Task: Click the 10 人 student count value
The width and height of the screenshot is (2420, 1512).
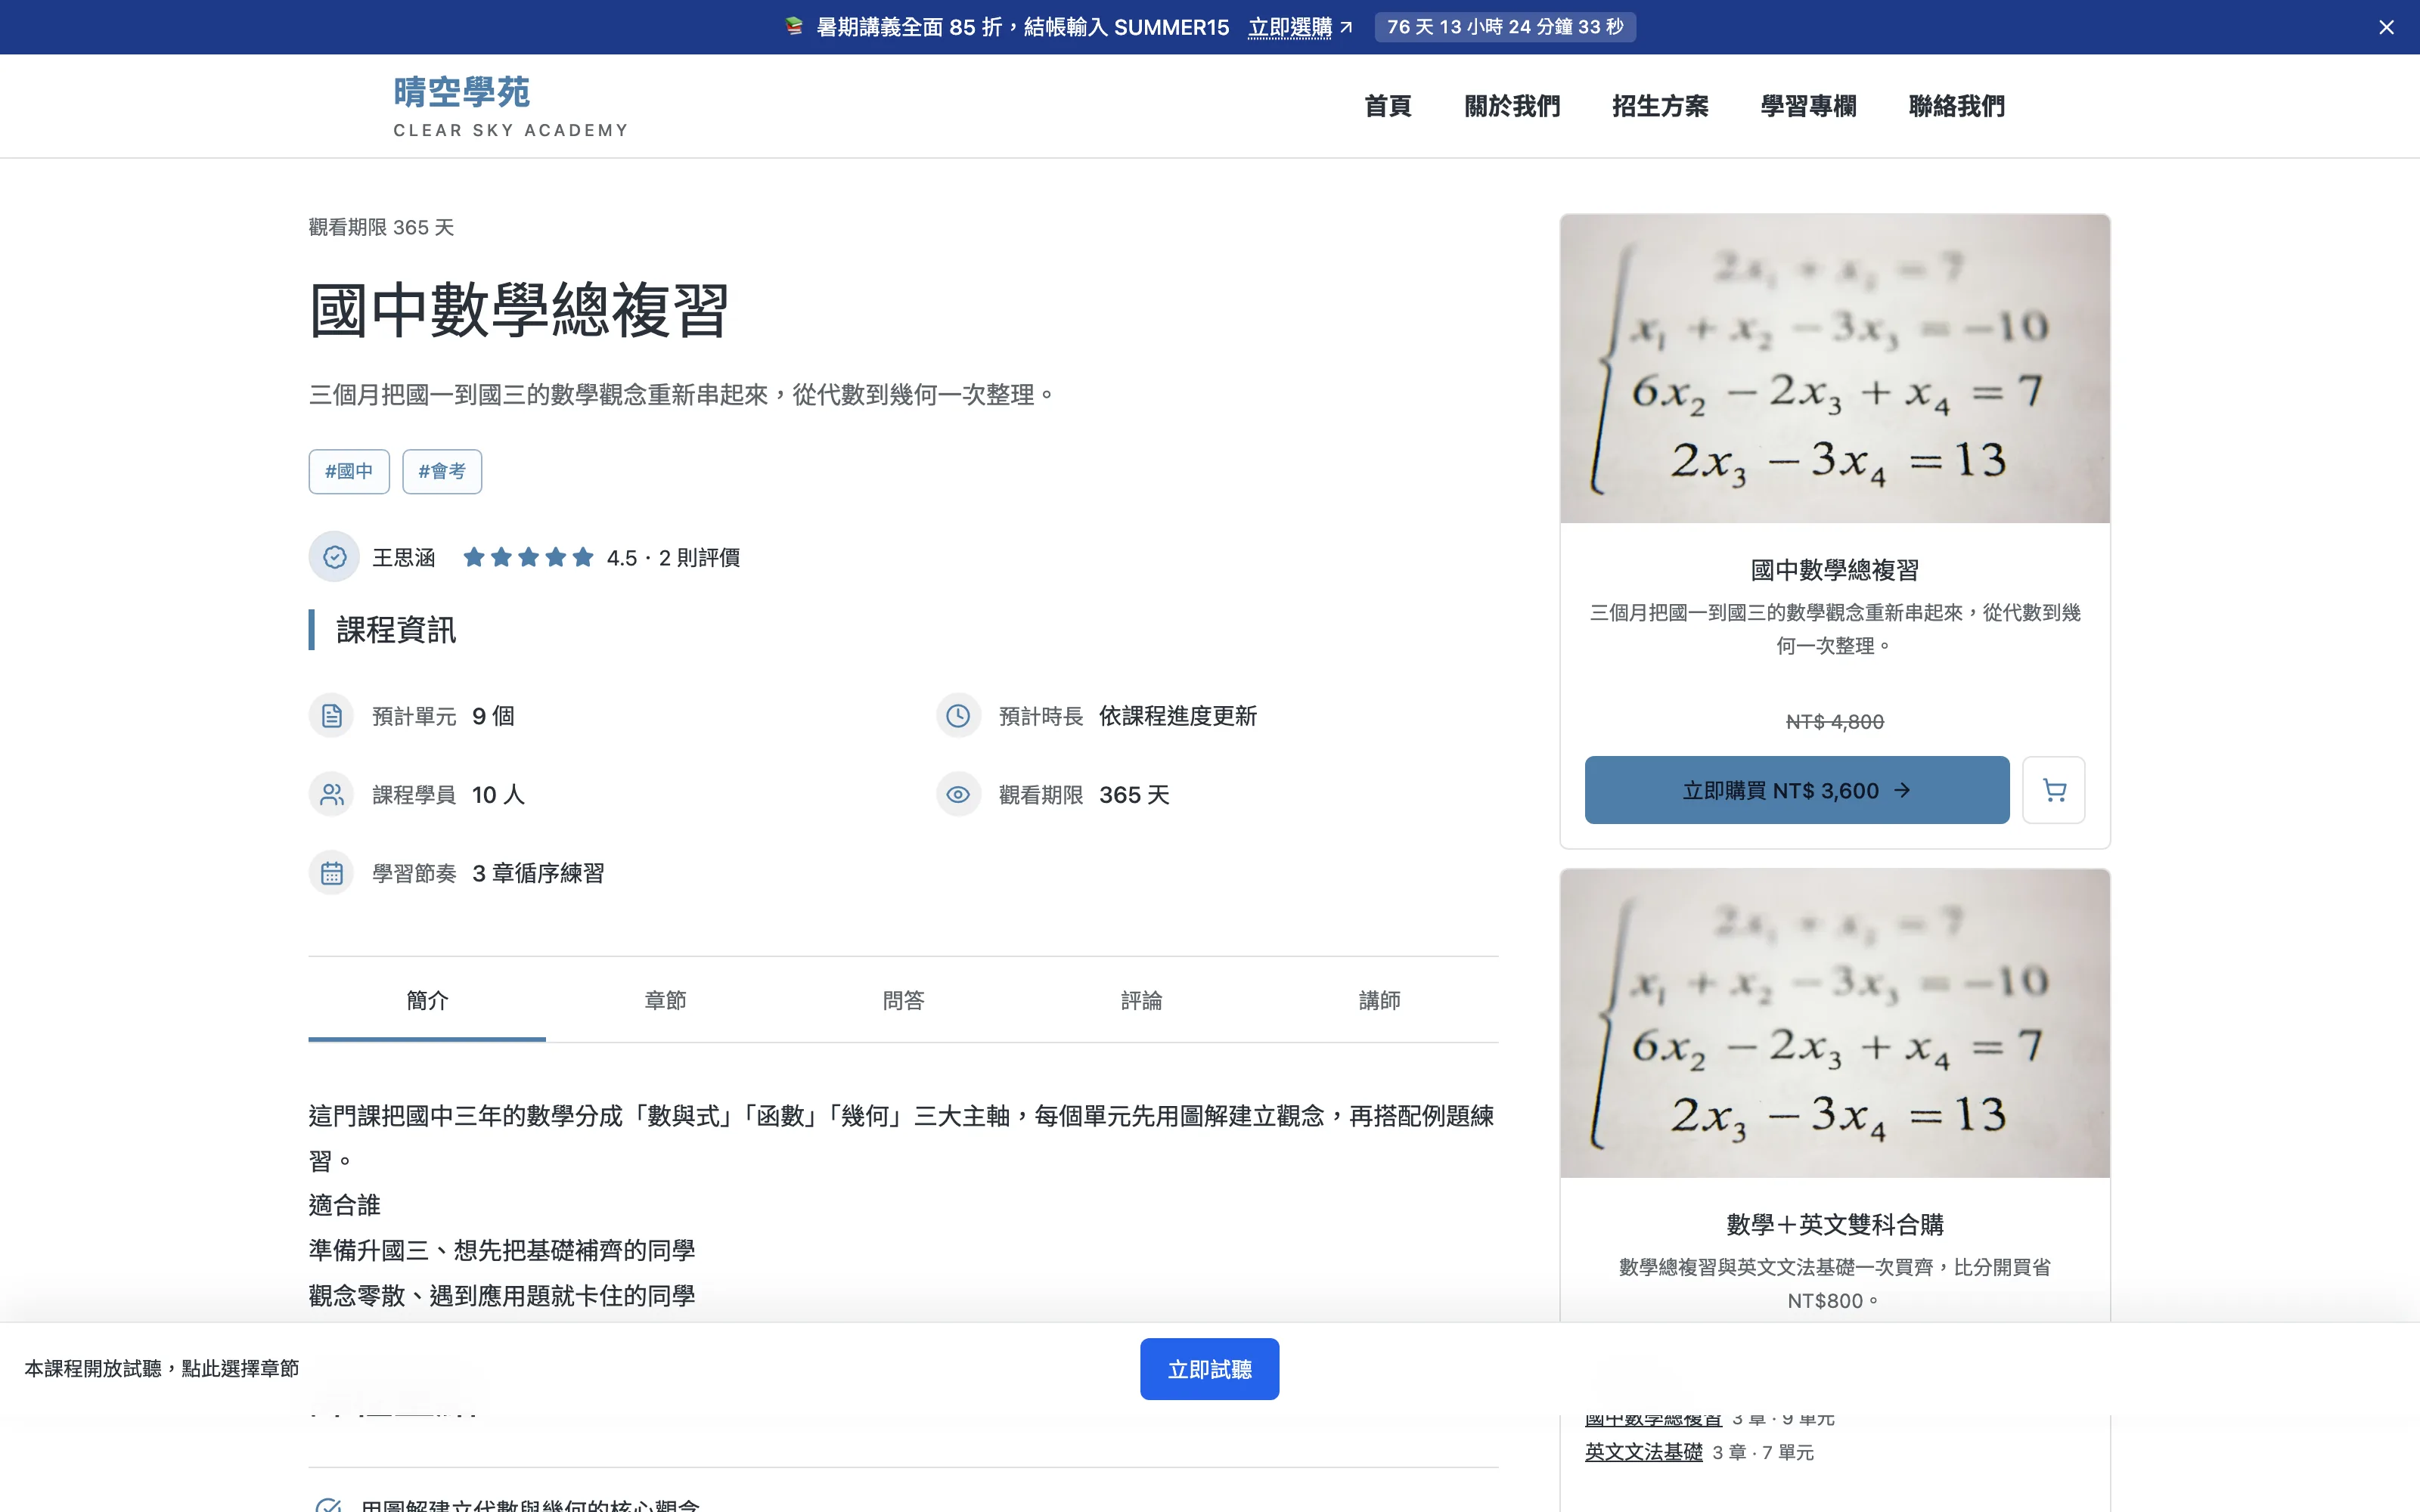Action: coord(498,795)
